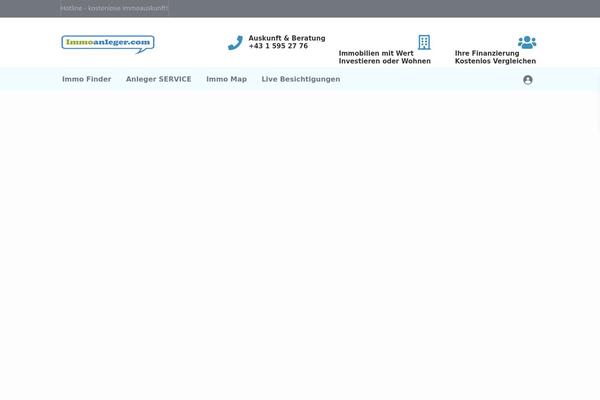Click the people group icon above Ihre Finanzierung
The height and width of the screenshot is (400, 600).
pos(527,42)
